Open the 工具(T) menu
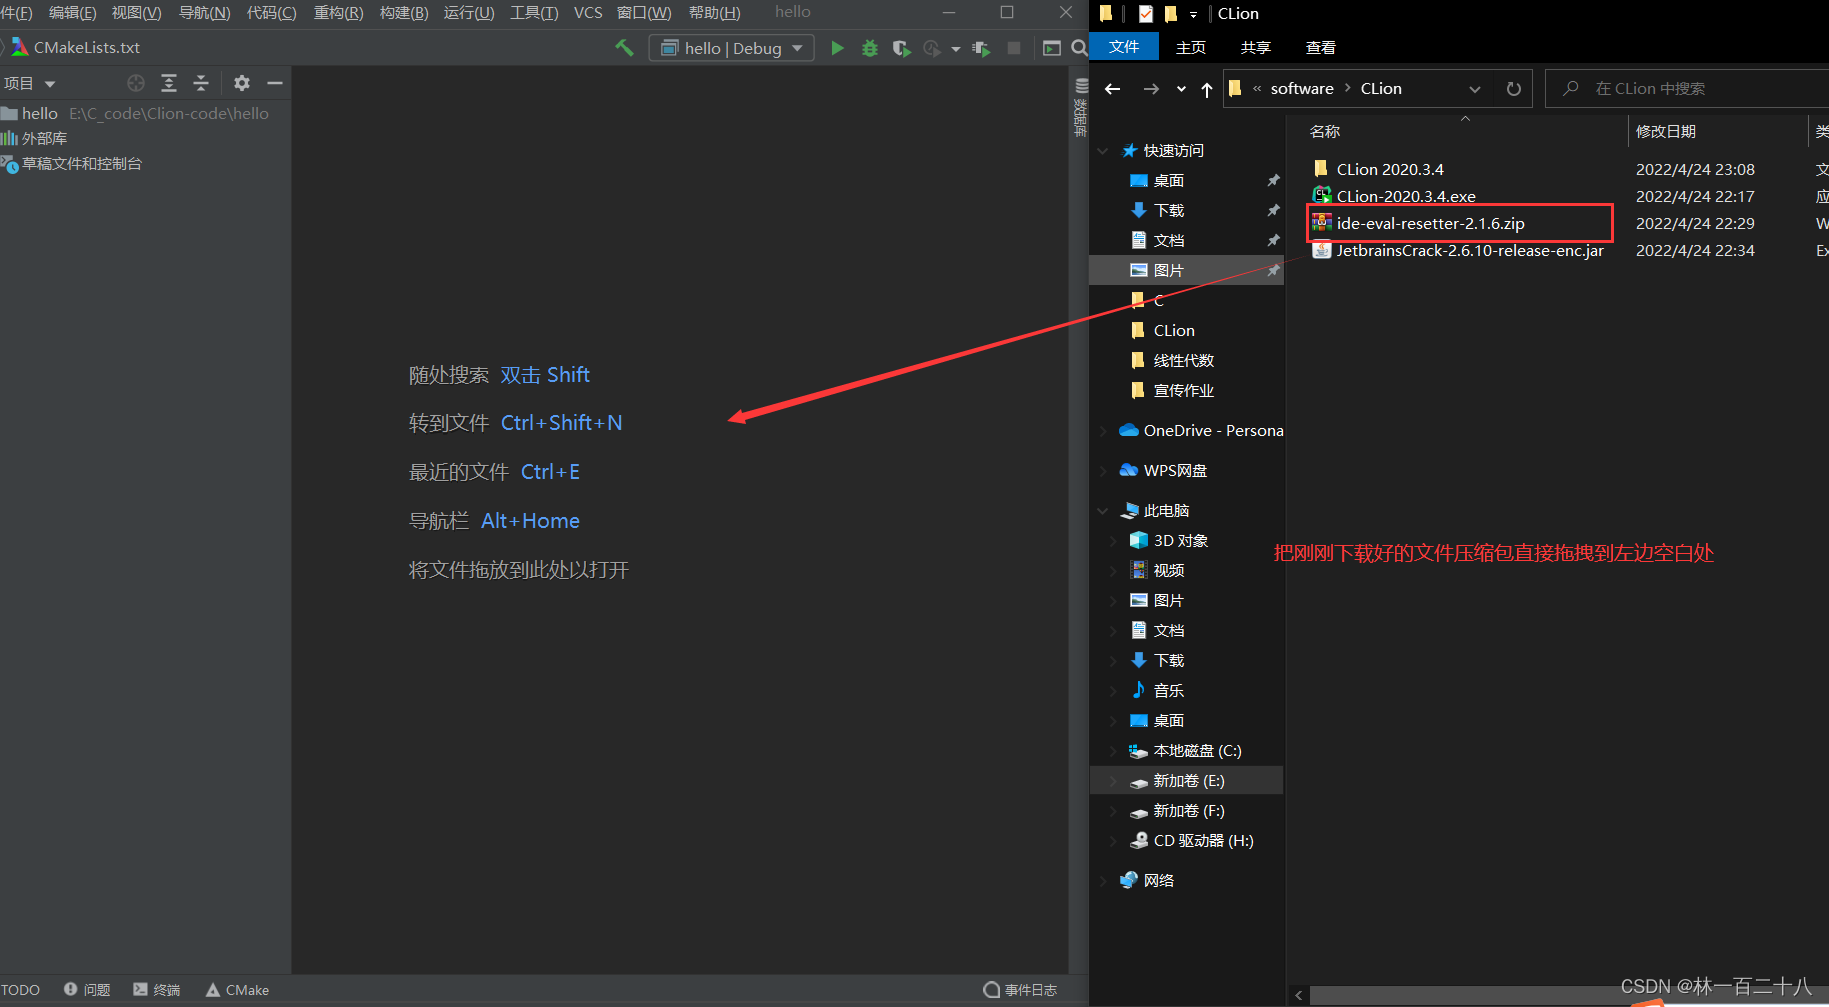1829x1007 pixels. (x=534, y=12)
